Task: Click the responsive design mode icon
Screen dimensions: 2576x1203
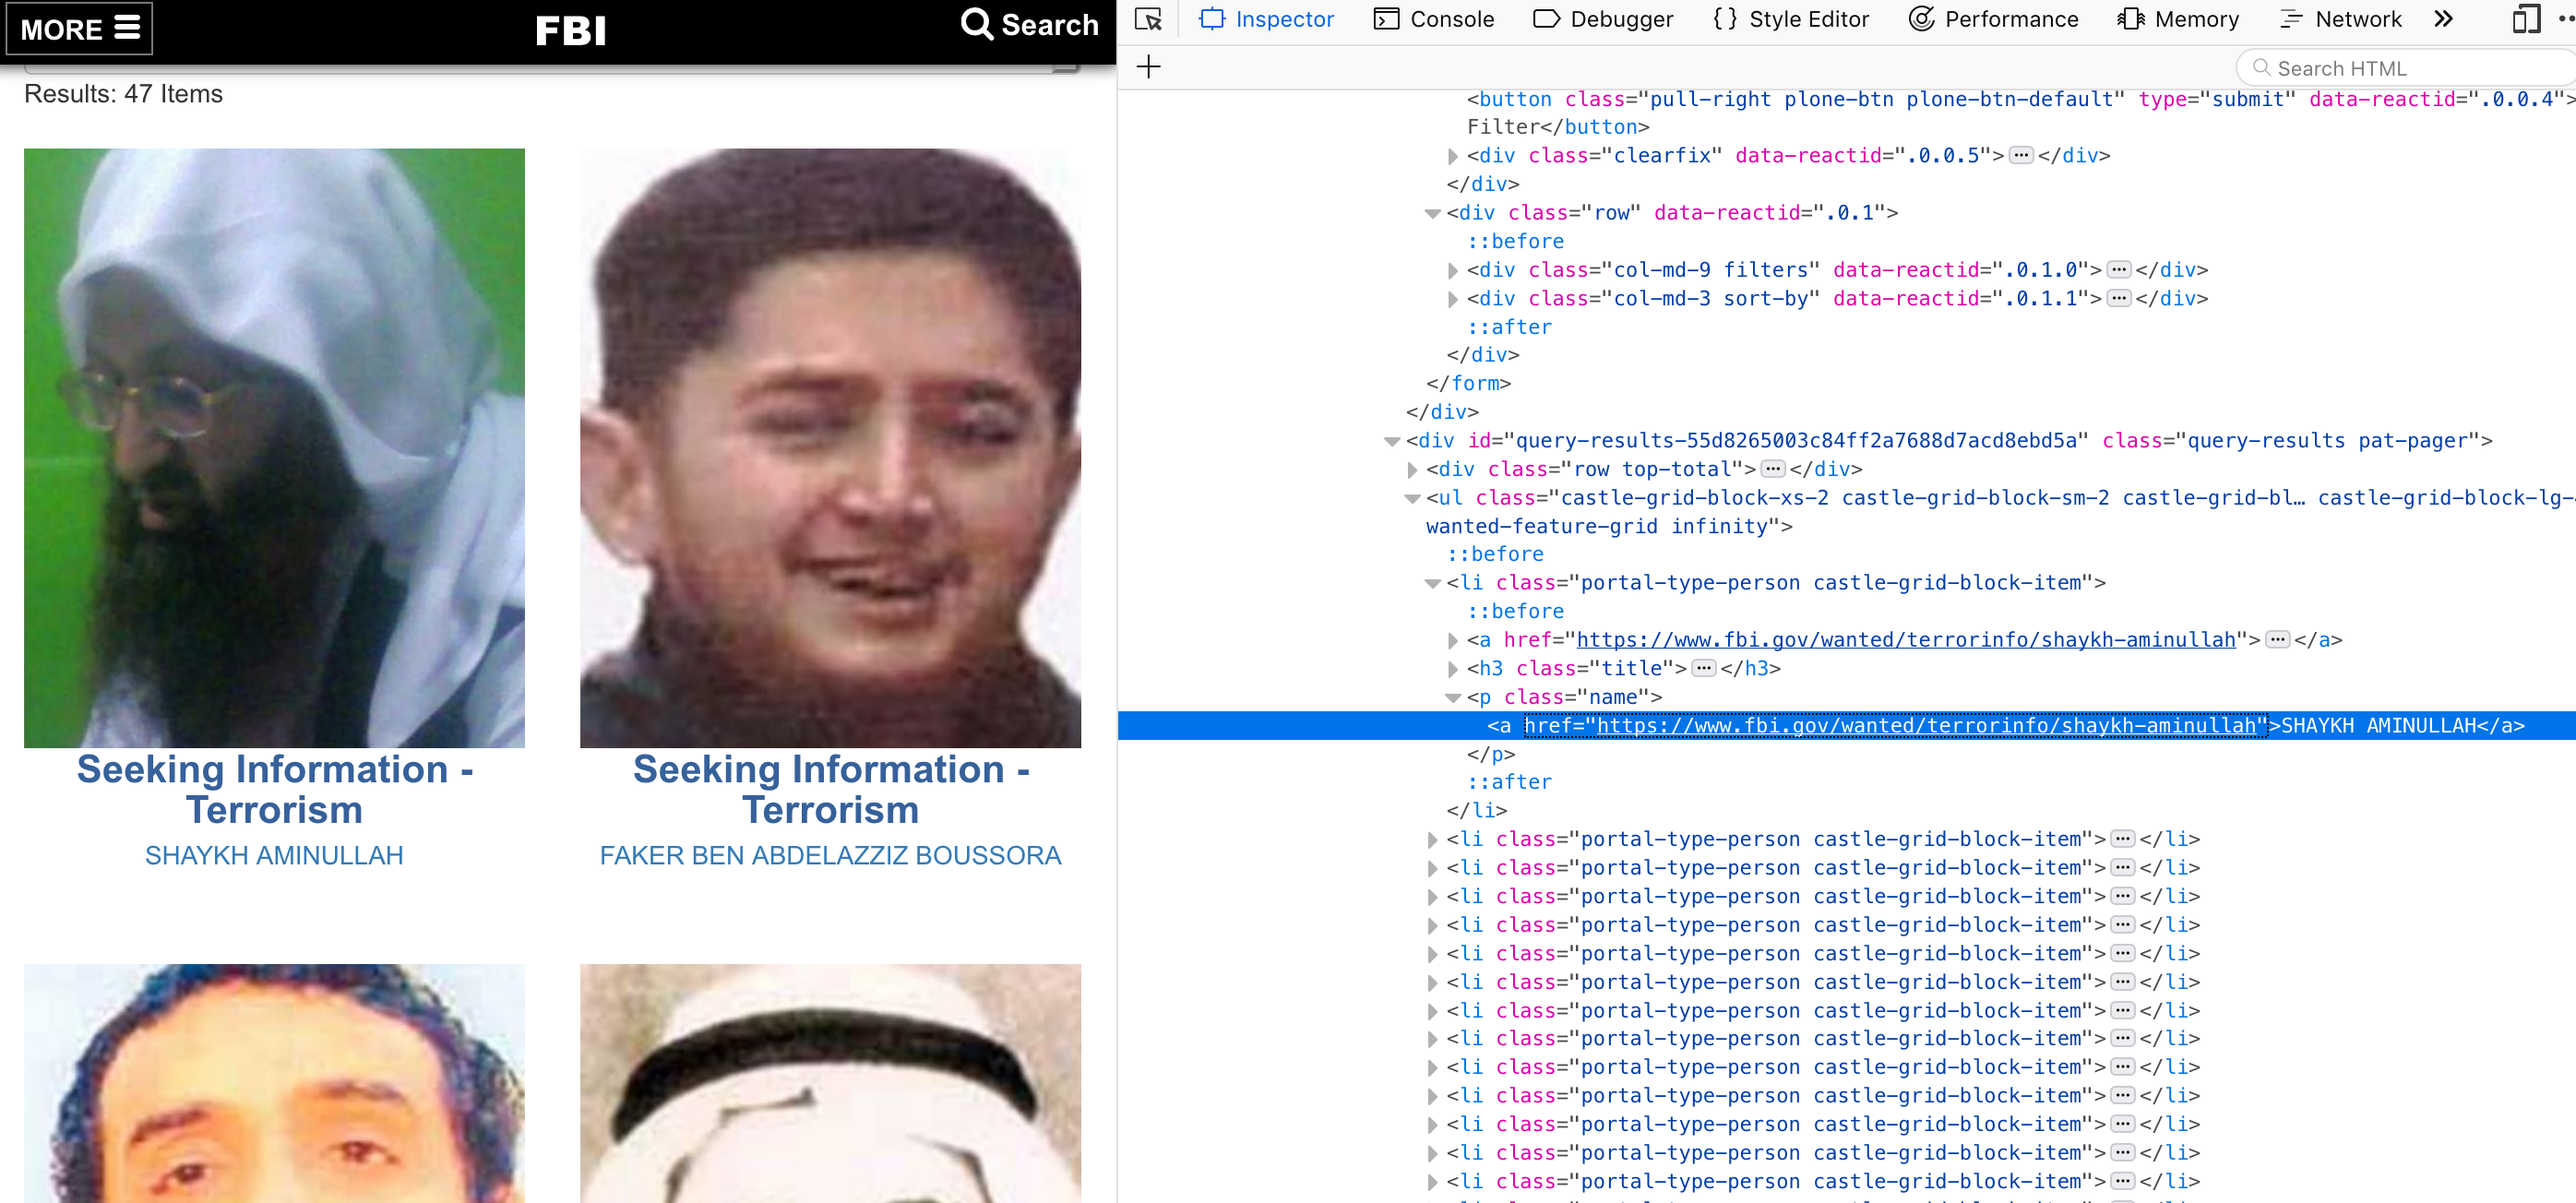Action: click(x=2525, y=19)
